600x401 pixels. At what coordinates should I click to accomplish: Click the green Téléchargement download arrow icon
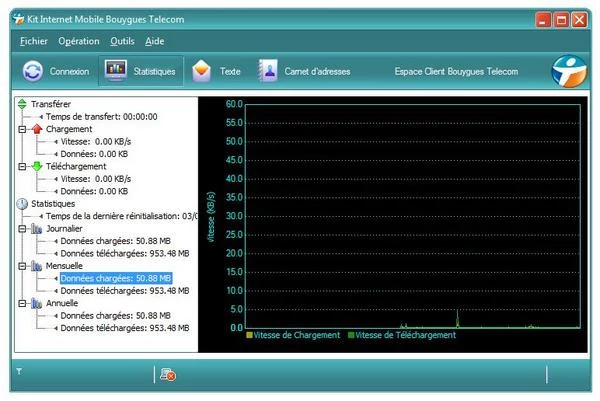[37, 166]
